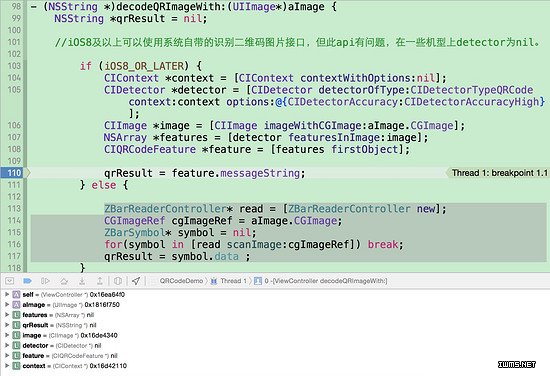This screenshot has height=376, width=550.
Task: Click CIDetectorAccuracyHigh in the options dictionary
Action: [x=471, y=102]
